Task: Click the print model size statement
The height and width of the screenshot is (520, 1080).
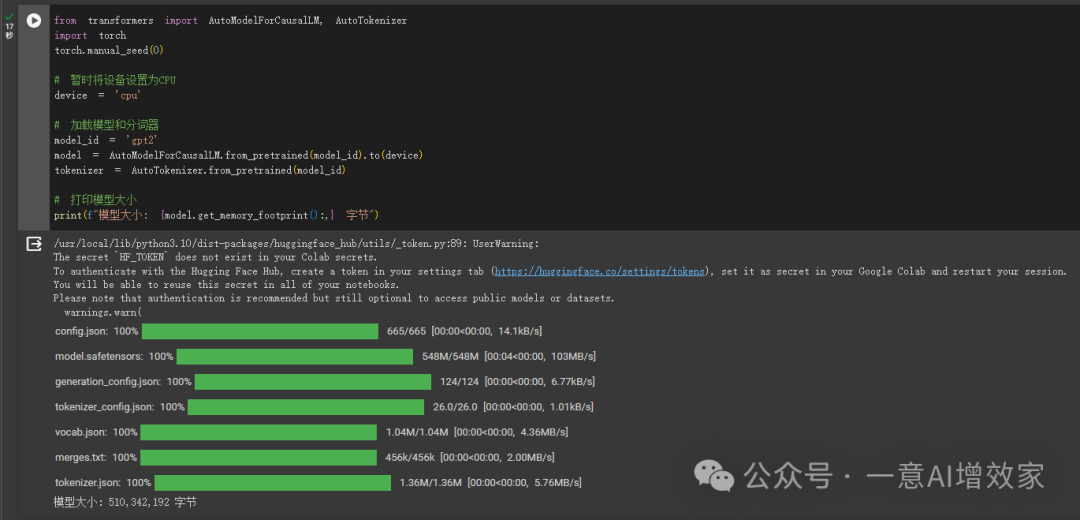Action: click(x=216, y=215)
